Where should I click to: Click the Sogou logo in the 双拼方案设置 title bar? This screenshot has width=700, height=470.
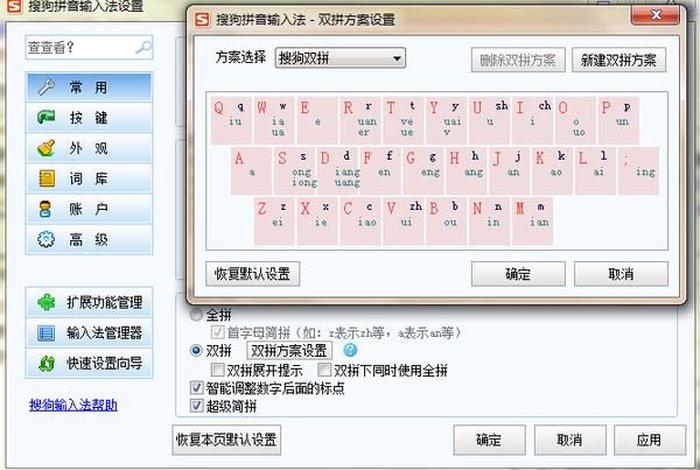pyautogui.click(x=202, y=20)
